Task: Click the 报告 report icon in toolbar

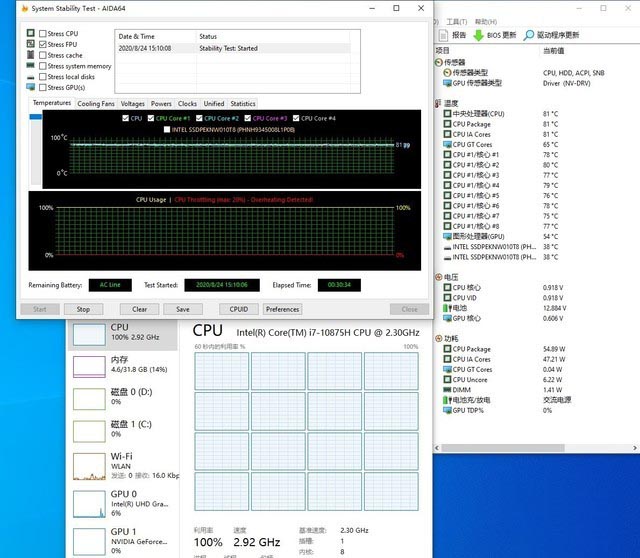Action: [x=443, y=35]
